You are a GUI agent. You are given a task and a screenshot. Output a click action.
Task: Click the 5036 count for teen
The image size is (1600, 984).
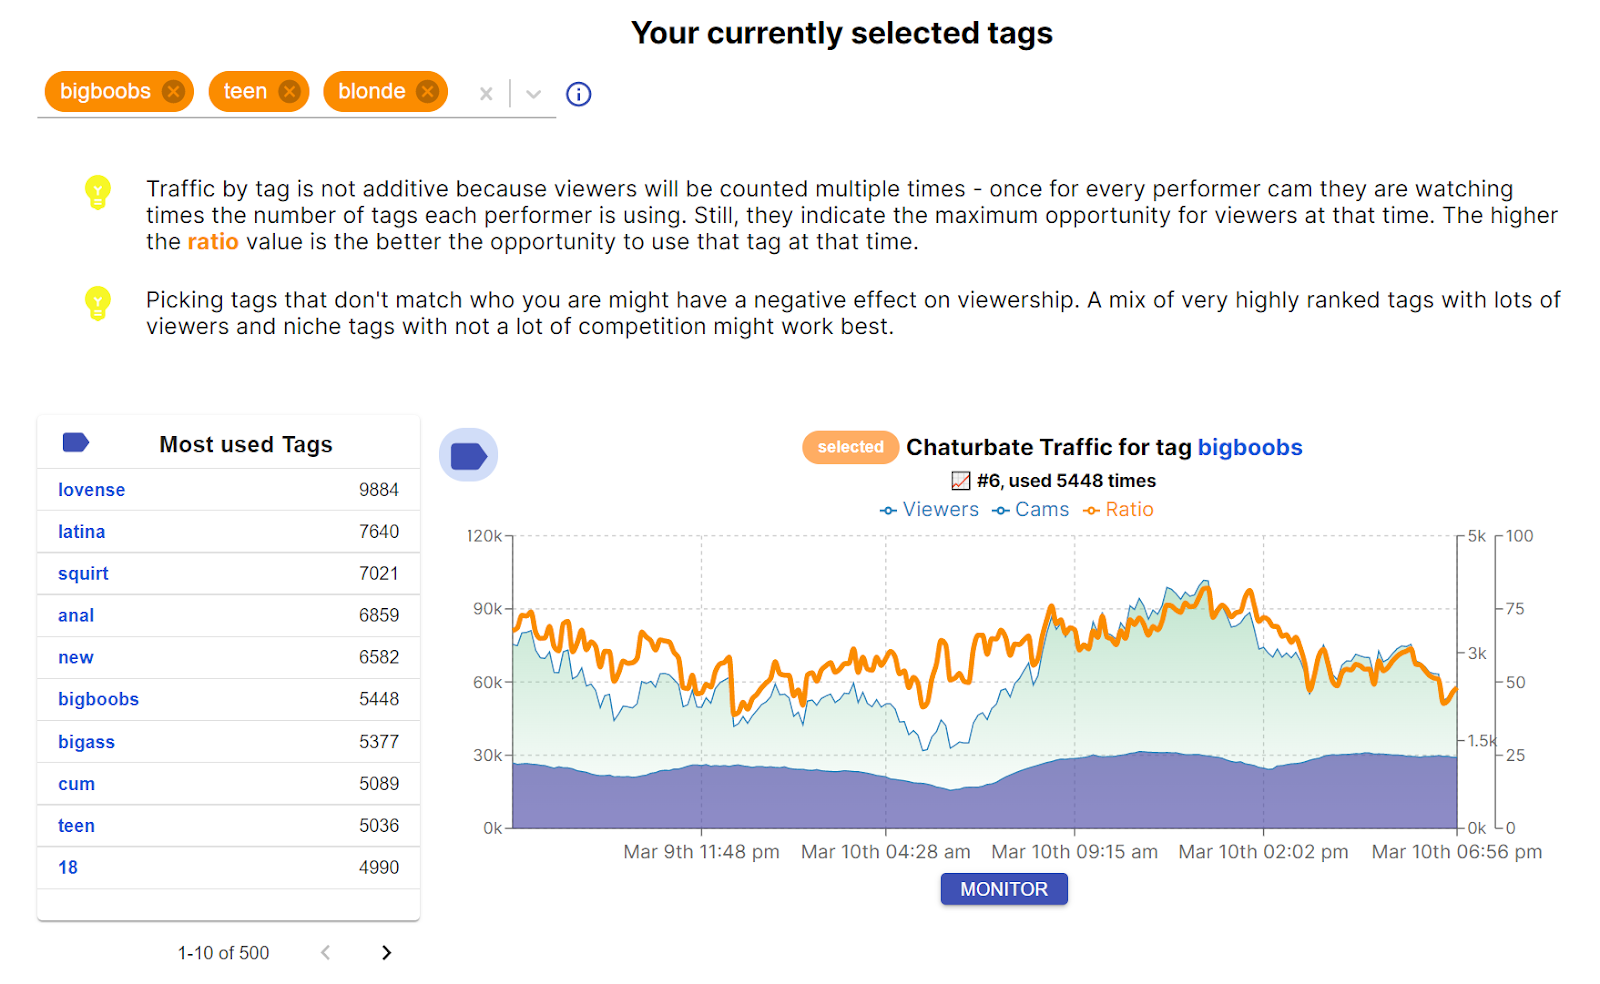click(379, 826)
